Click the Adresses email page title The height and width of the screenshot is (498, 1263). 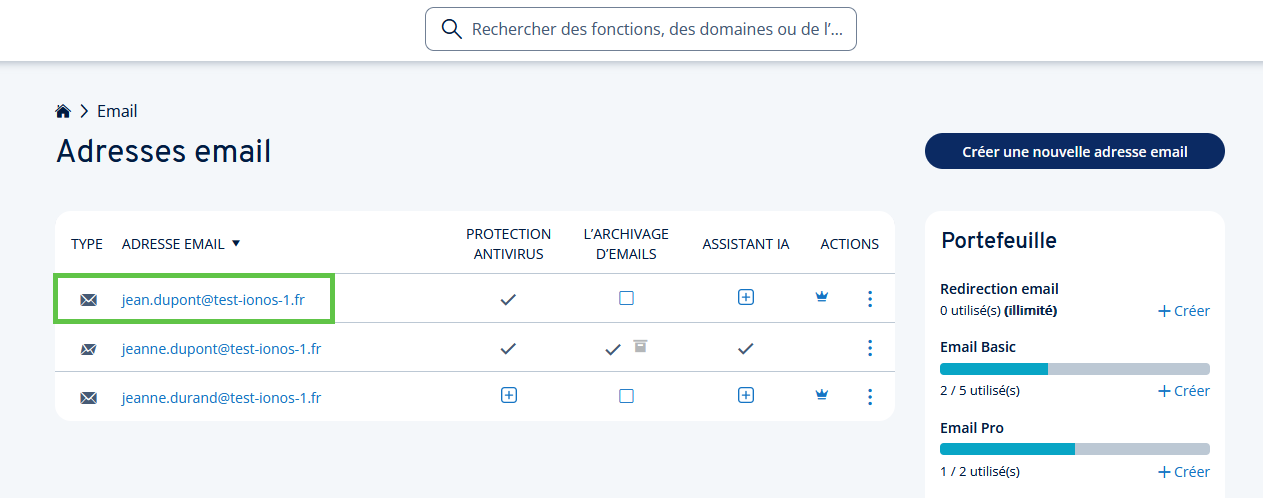pos(164,151)
